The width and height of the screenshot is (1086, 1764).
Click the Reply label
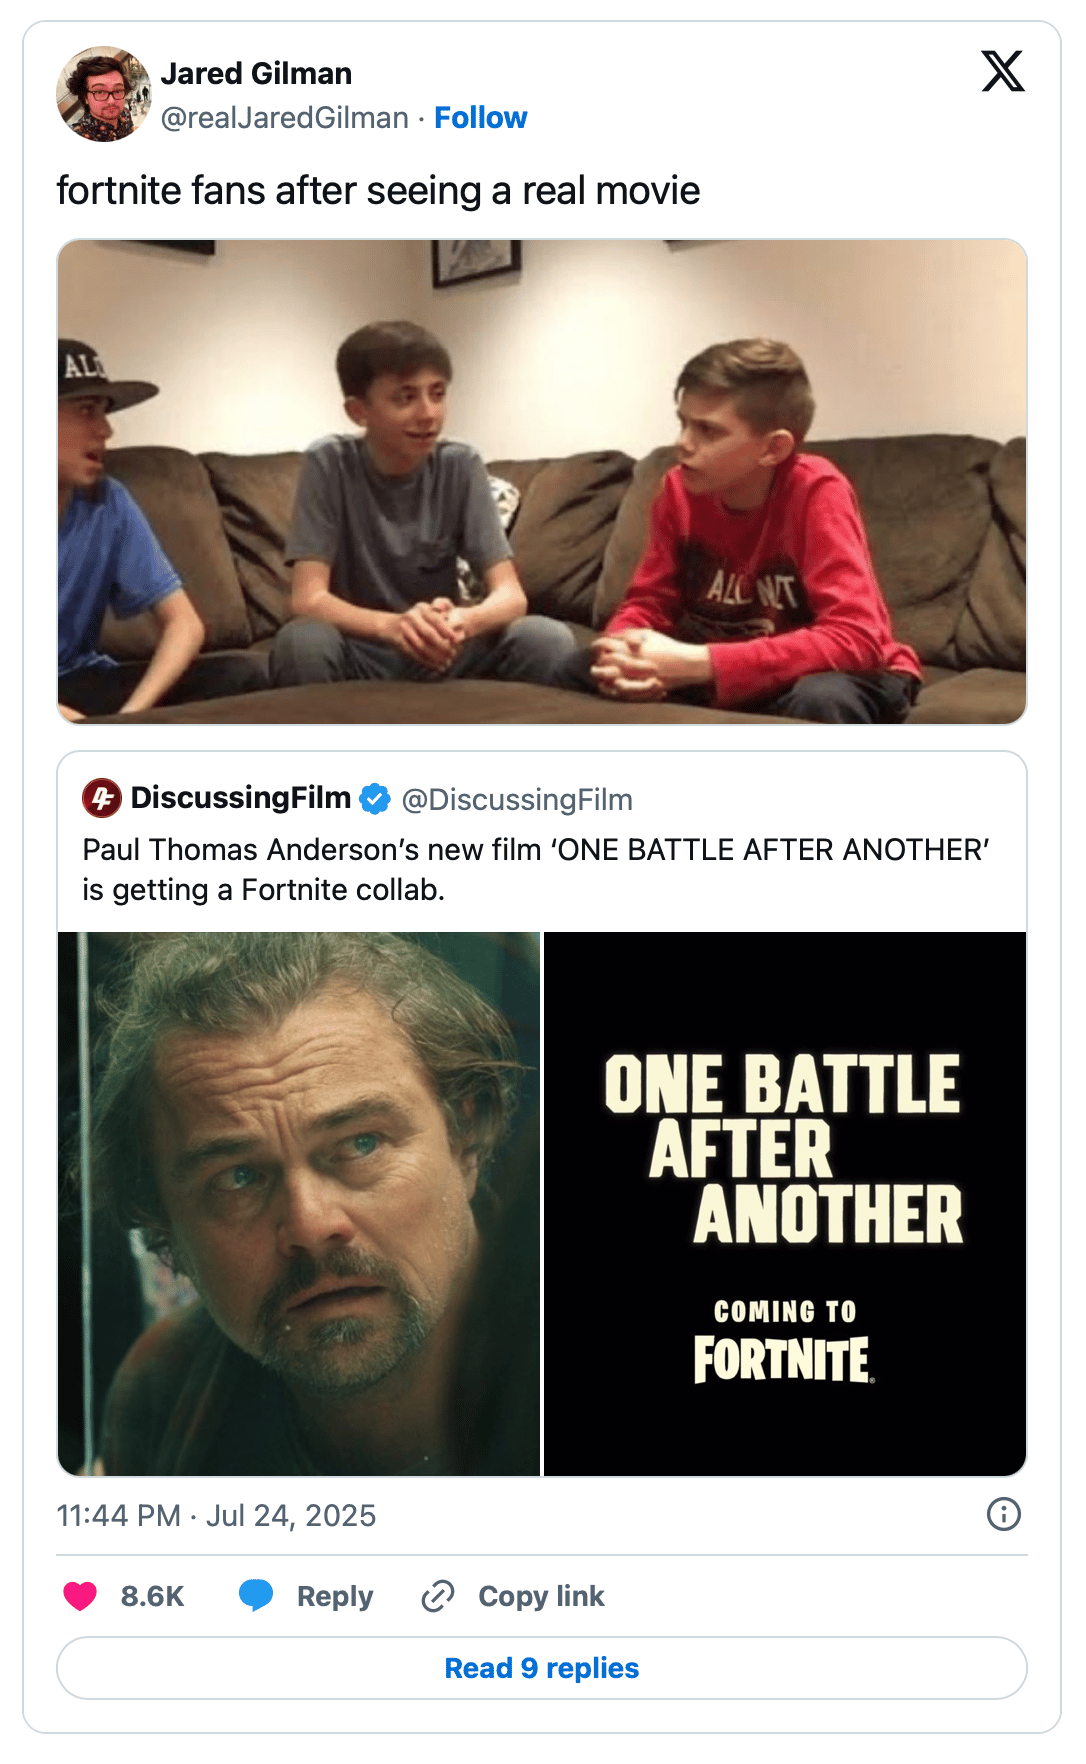click(x=335, y=1597)
